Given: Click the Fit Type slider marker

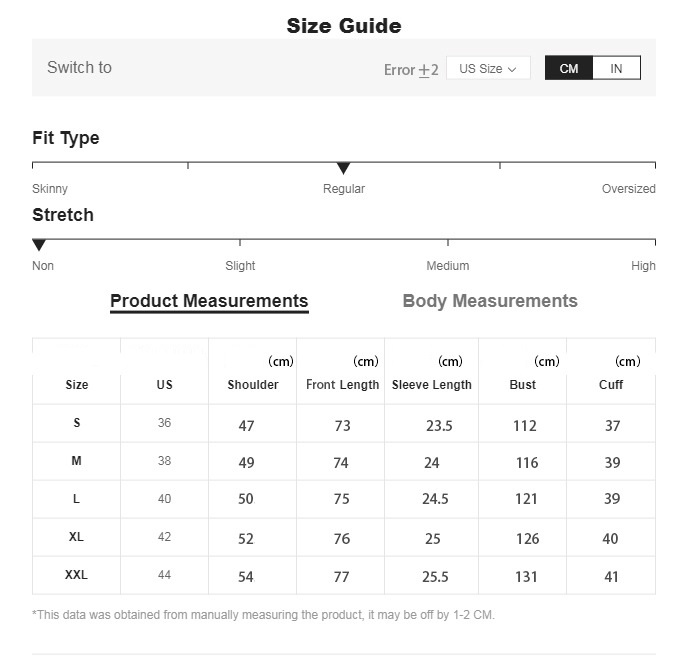Looking at the screenshot, I should click(343, 168).
